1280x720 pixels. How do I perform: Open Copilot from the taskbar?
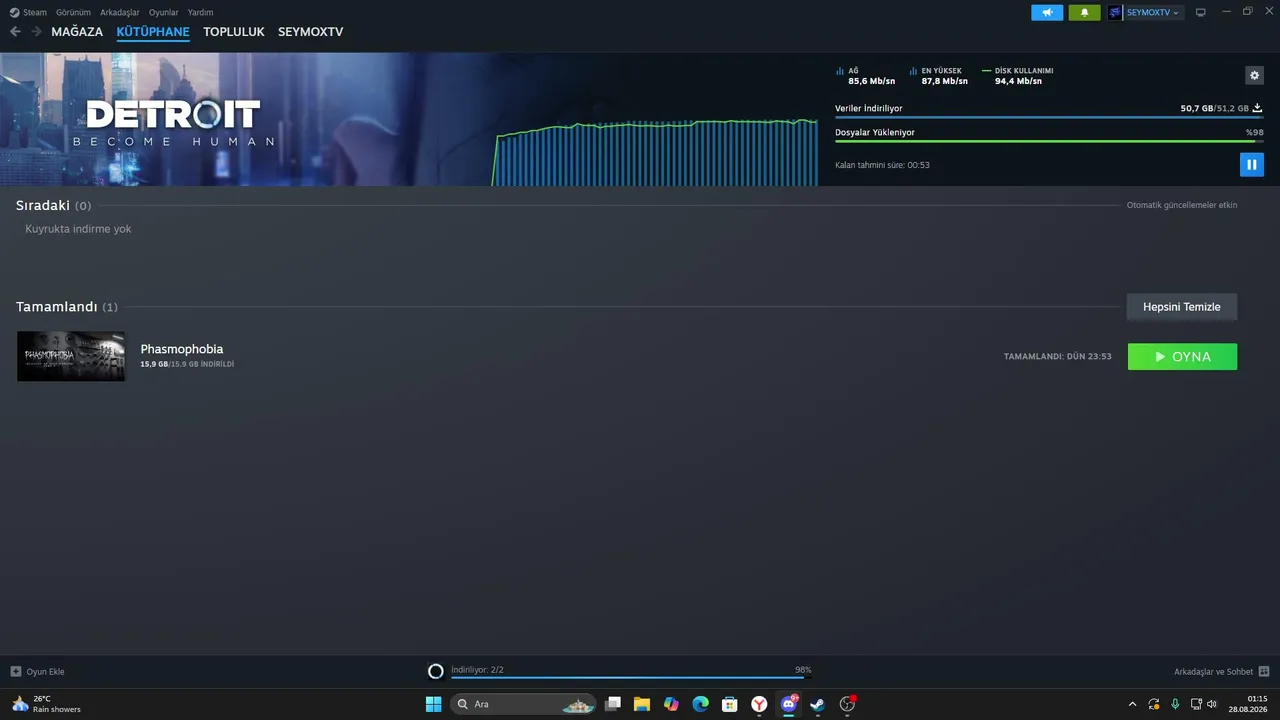[x=671, y=704]
